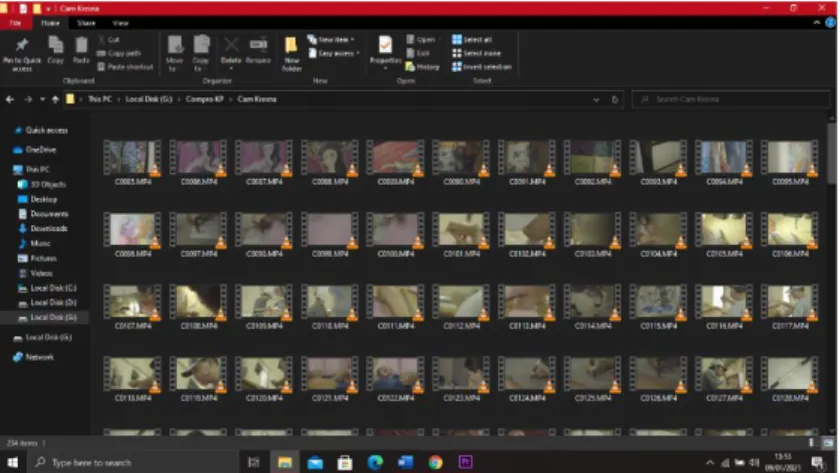Expand the Delete options arrow
This screenshot has width=840, height=473.
pos(231,69)
